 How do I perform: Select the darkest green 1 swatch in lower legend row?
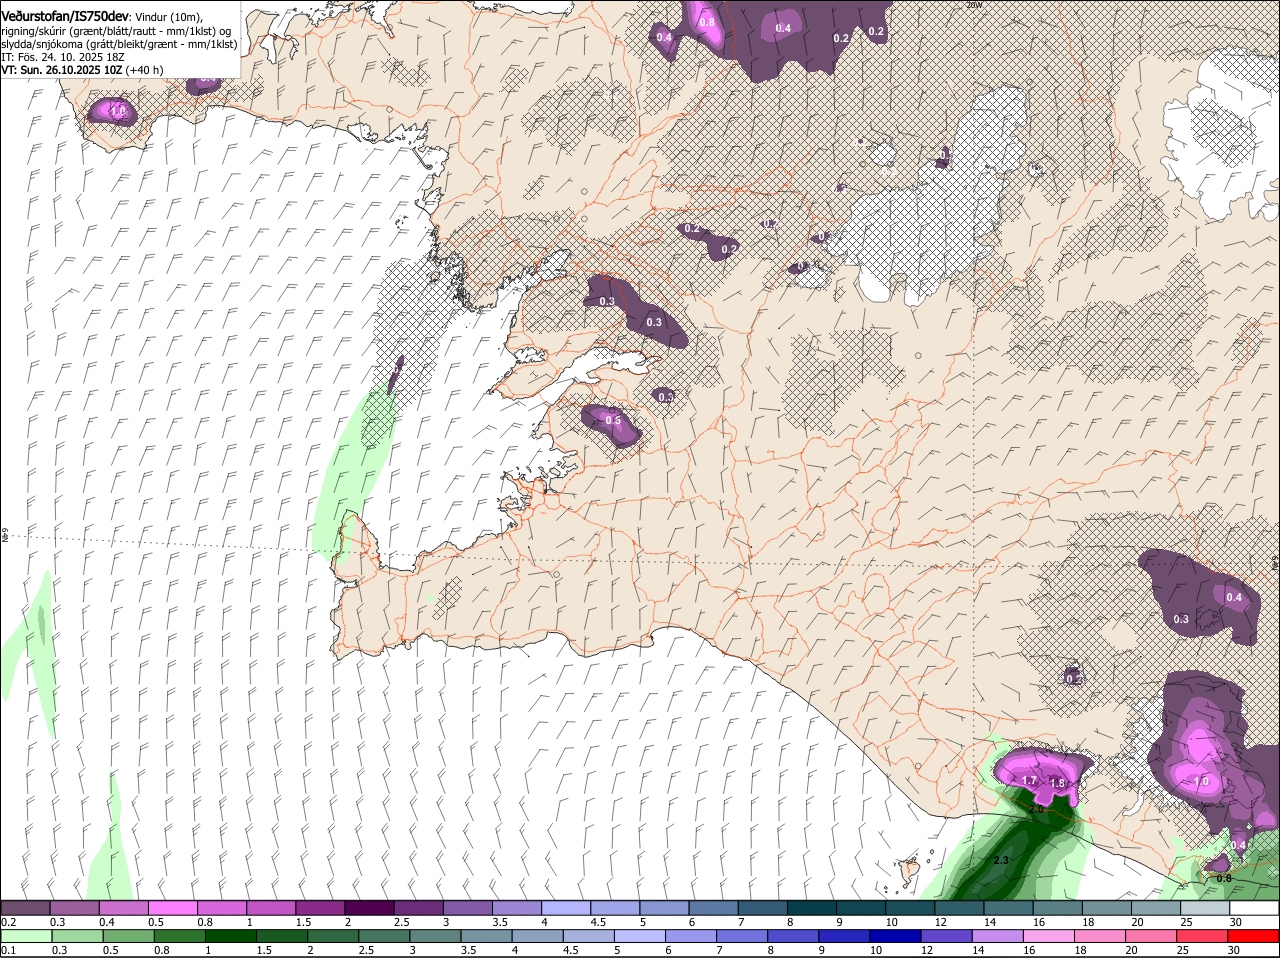click(x=231, y=936)
